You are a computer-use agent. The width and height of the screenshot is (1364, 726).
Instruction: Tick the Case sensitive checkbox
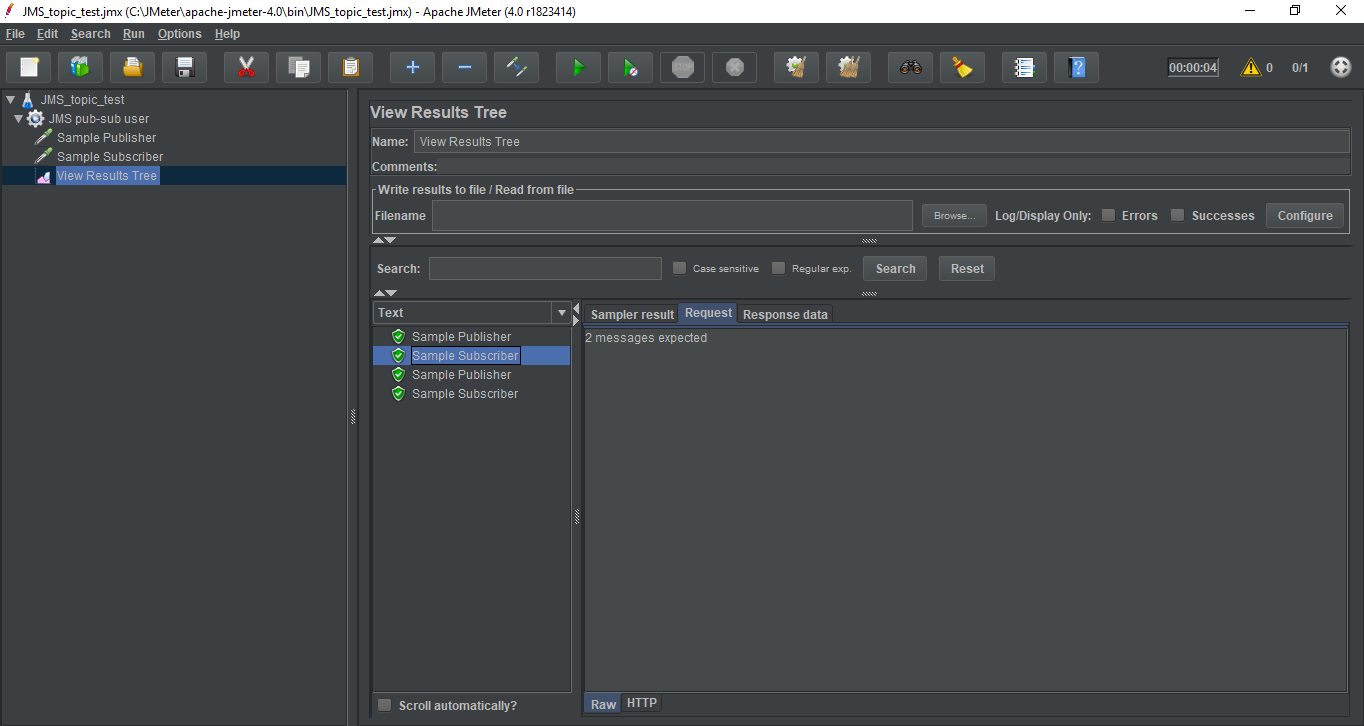click(680, 268)
